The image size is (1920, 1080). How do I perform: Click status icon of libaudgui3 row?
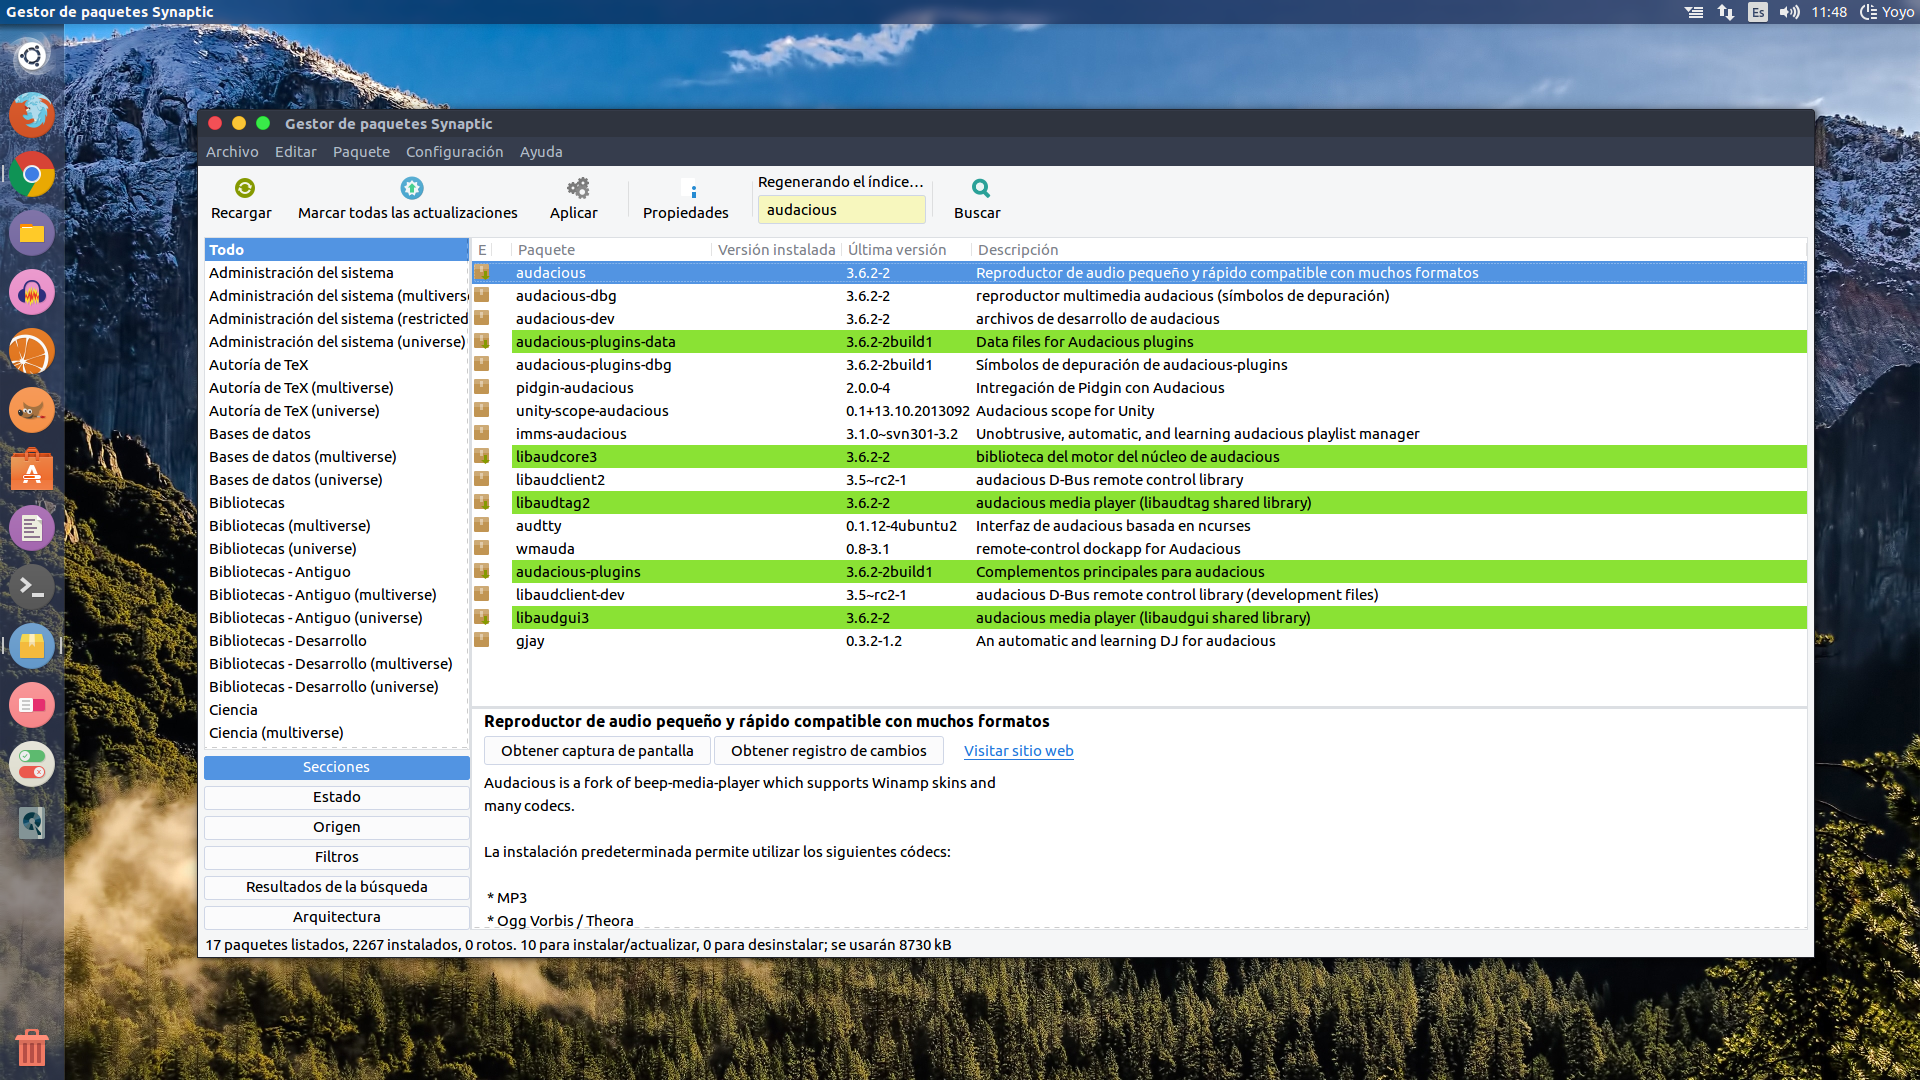coord(482,617)
